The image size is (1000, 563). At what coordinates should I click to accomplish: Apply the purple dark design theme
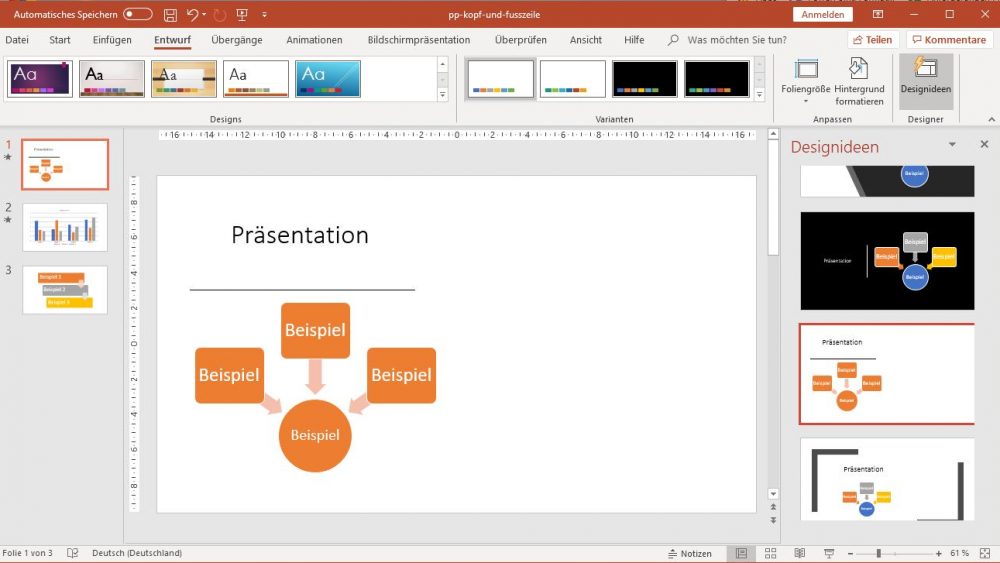point(40,79)
